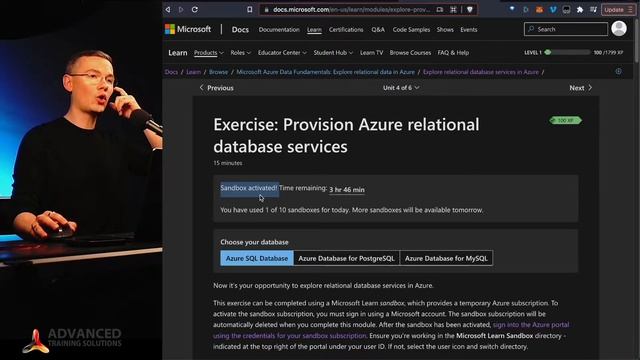
Task: Open the Browse Courses link
Action: (x=410, y=53)
